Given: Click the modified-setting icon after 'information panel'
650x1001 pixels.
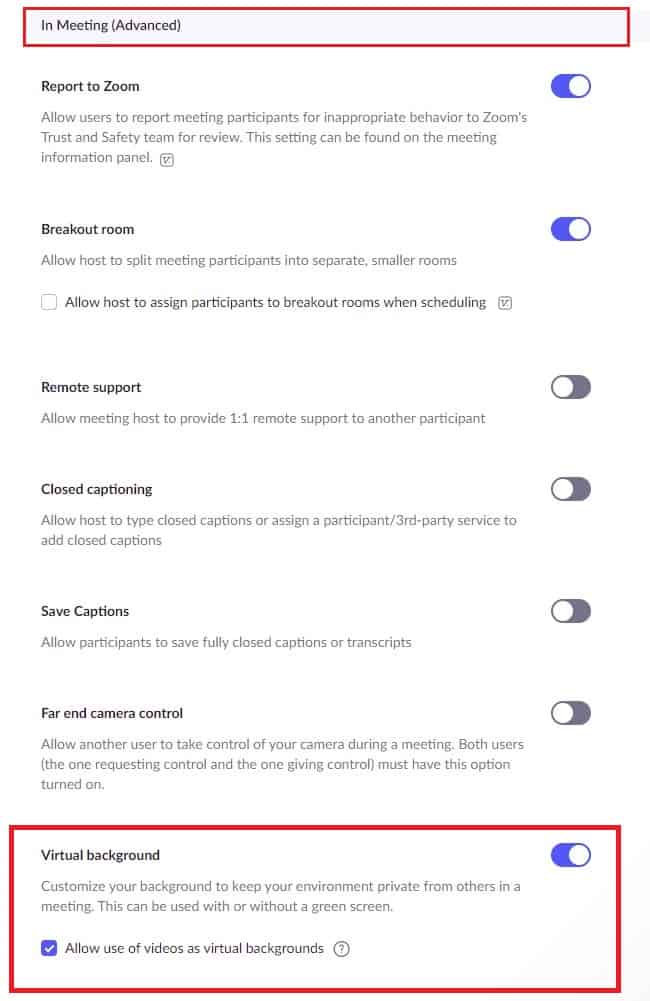Looking at the screenshot, I should click(x=167, y=160).
